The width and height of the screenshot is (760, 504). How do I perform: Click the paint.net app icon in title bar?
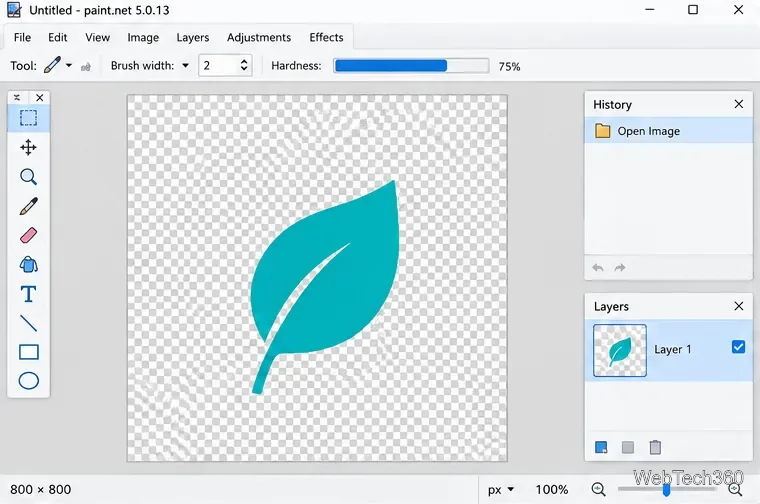pyautogui.click(x=14, y=10)
